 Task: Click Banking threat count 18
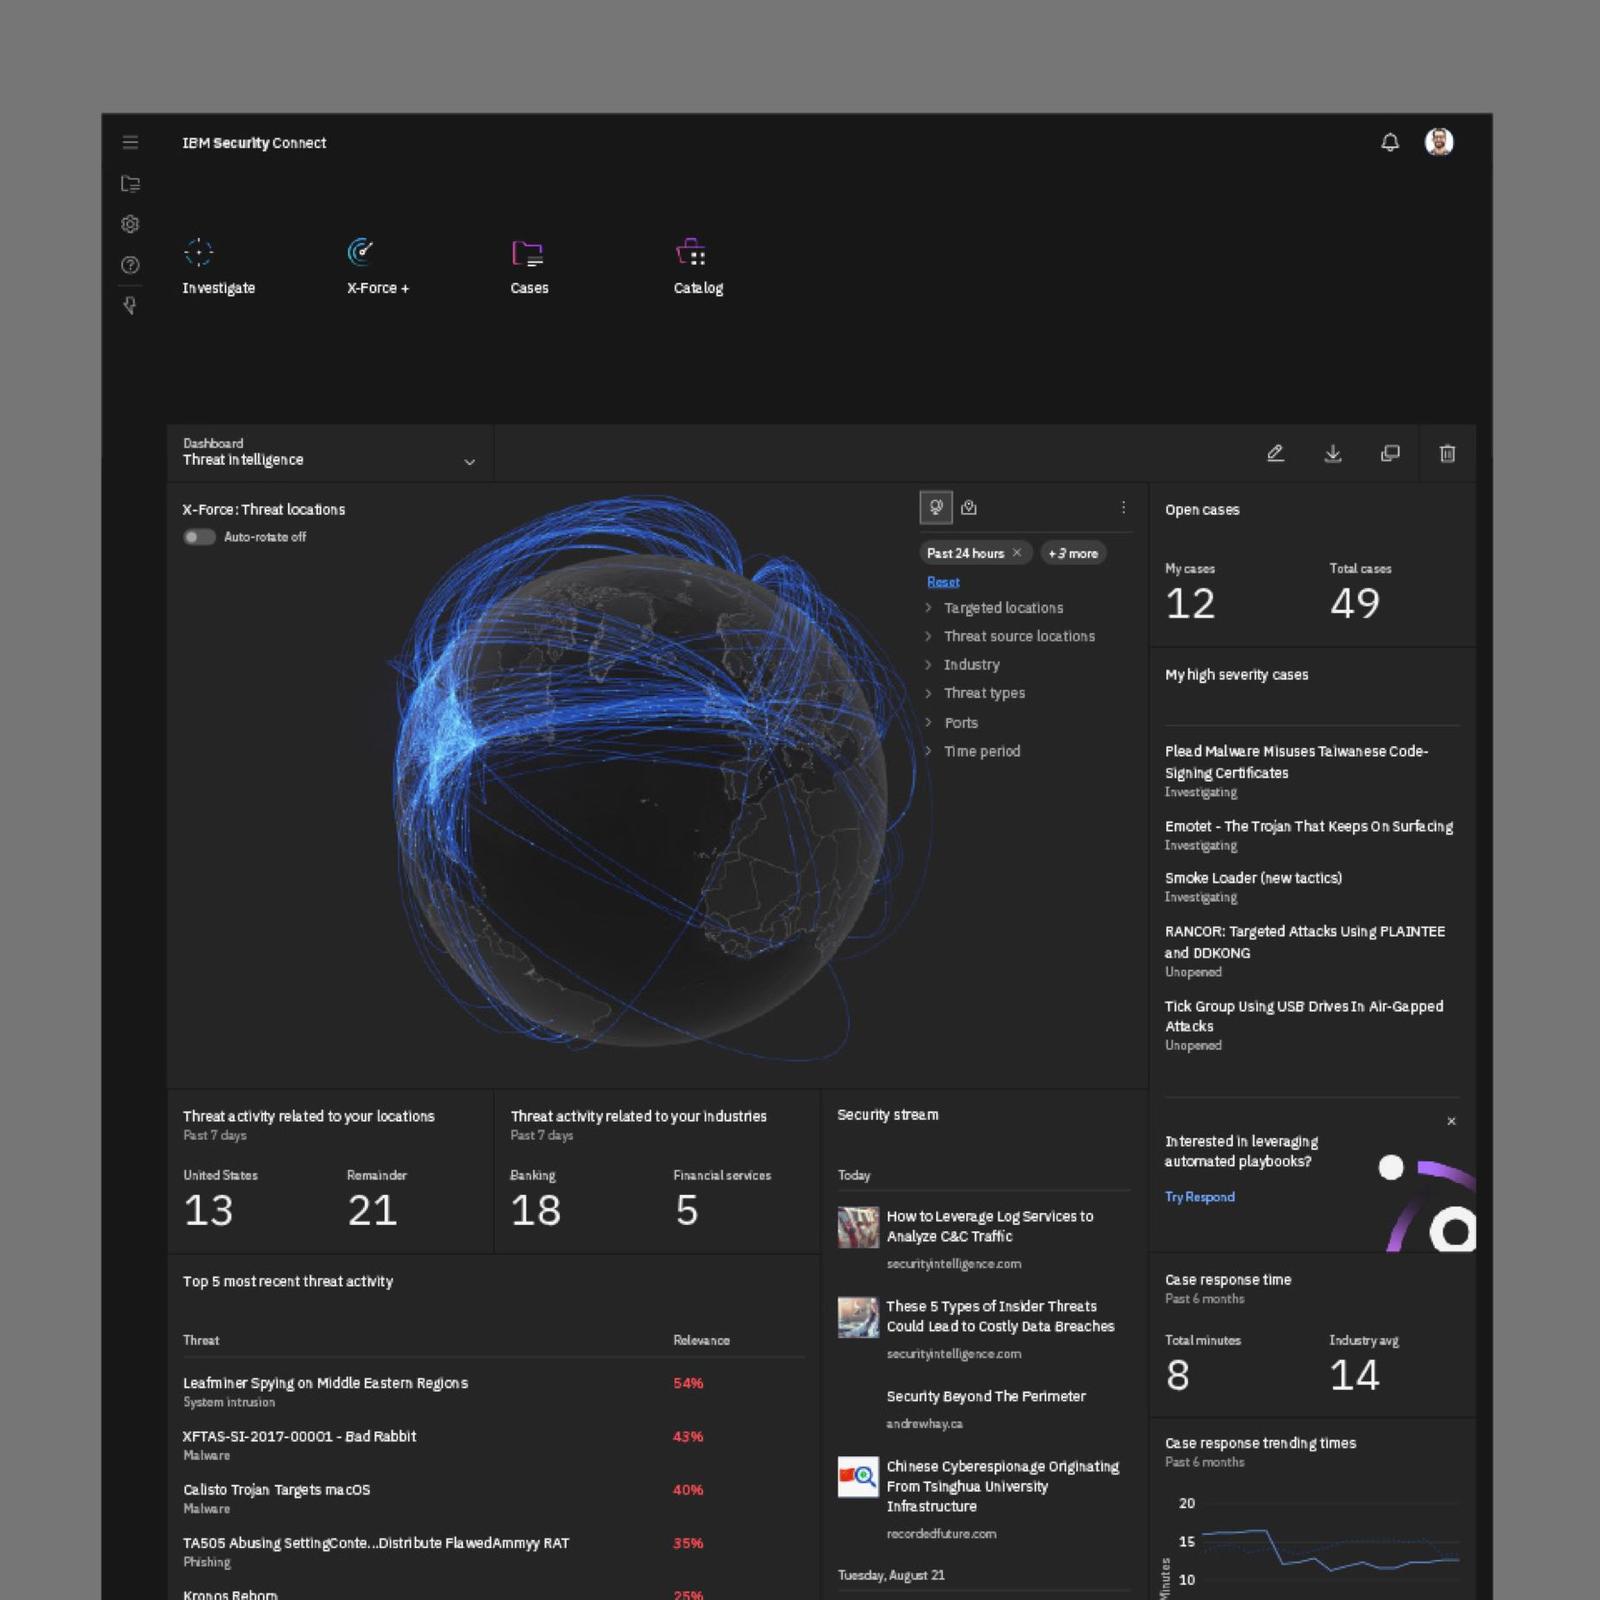tap(535, 1211)
